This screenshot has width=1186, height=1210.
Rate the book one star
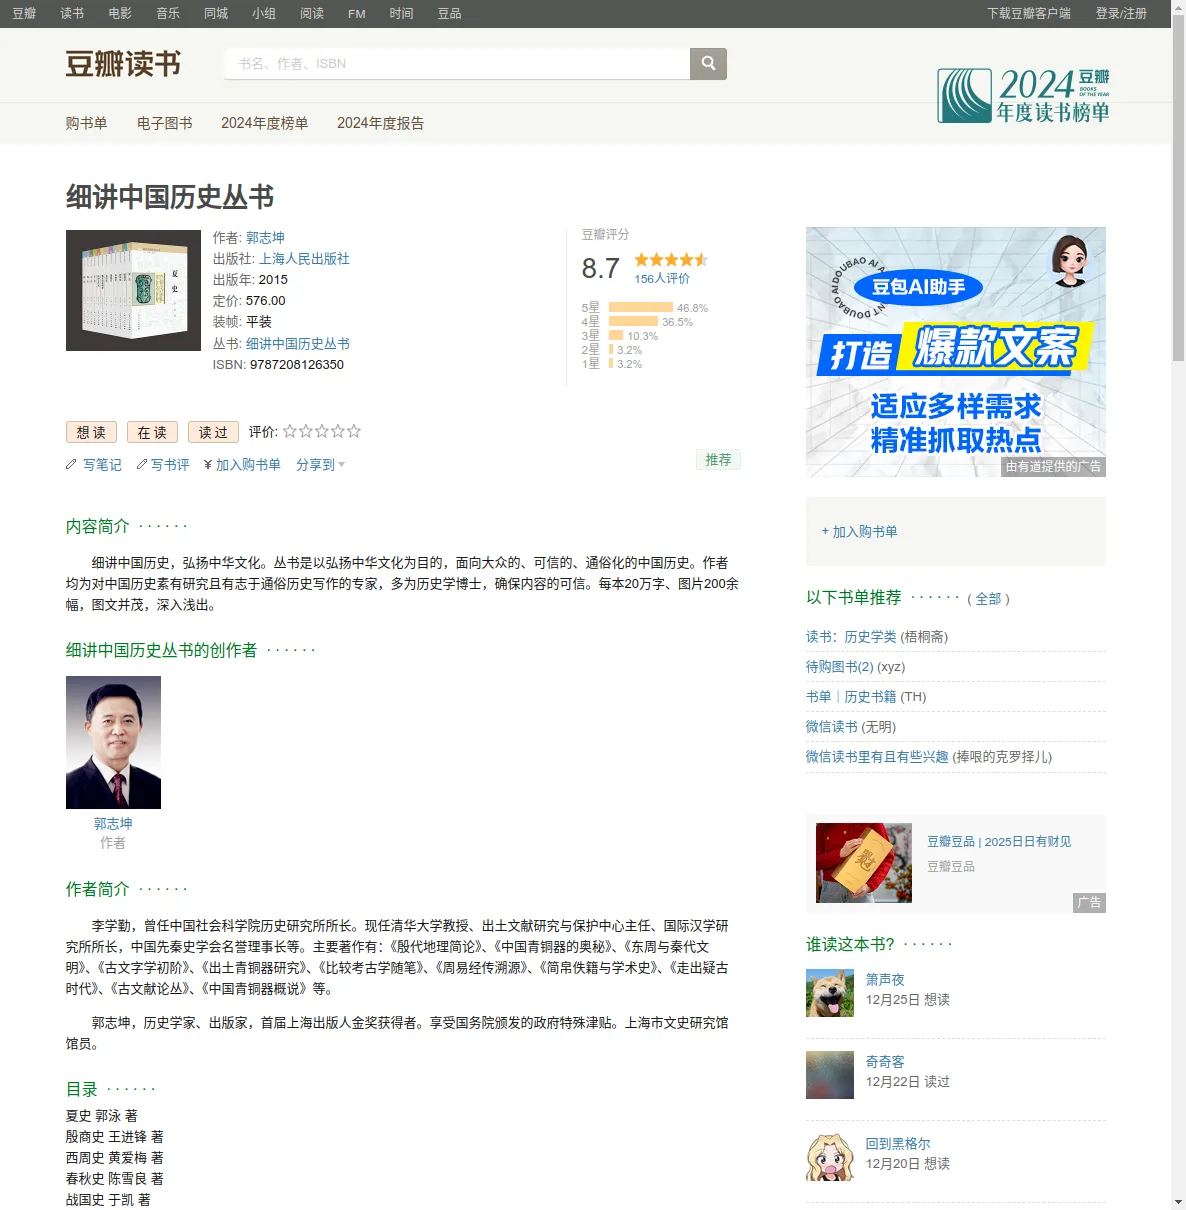pos(290,432)
